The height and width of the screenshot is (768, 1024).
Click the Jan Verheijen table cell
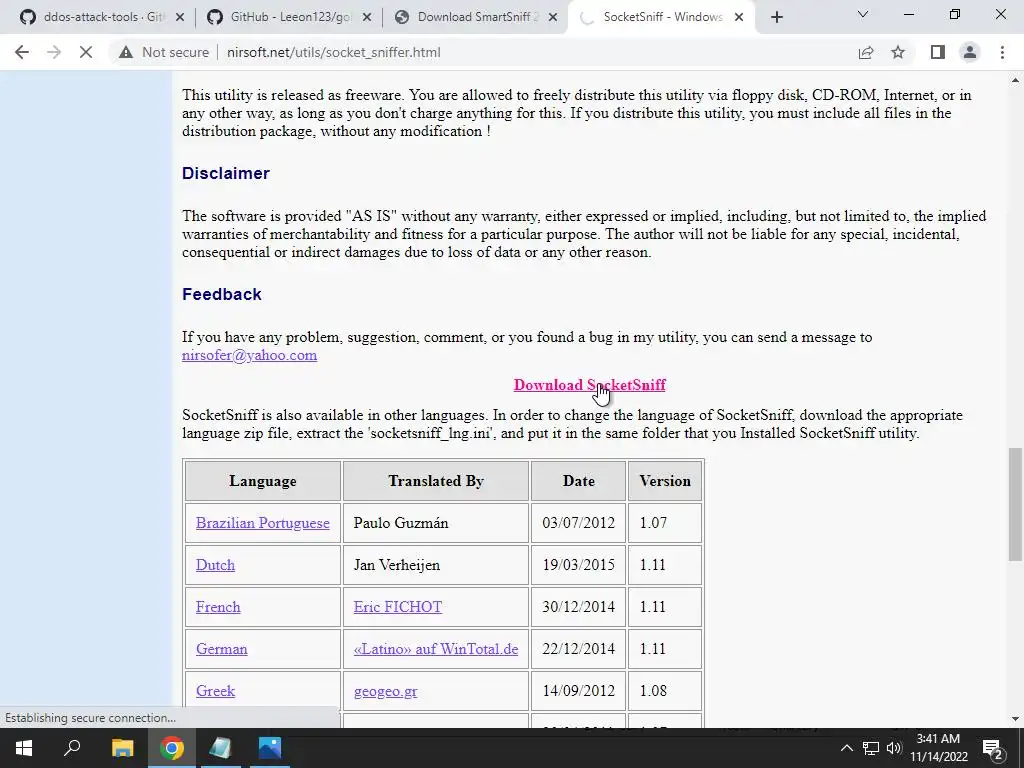click(436, 565)
